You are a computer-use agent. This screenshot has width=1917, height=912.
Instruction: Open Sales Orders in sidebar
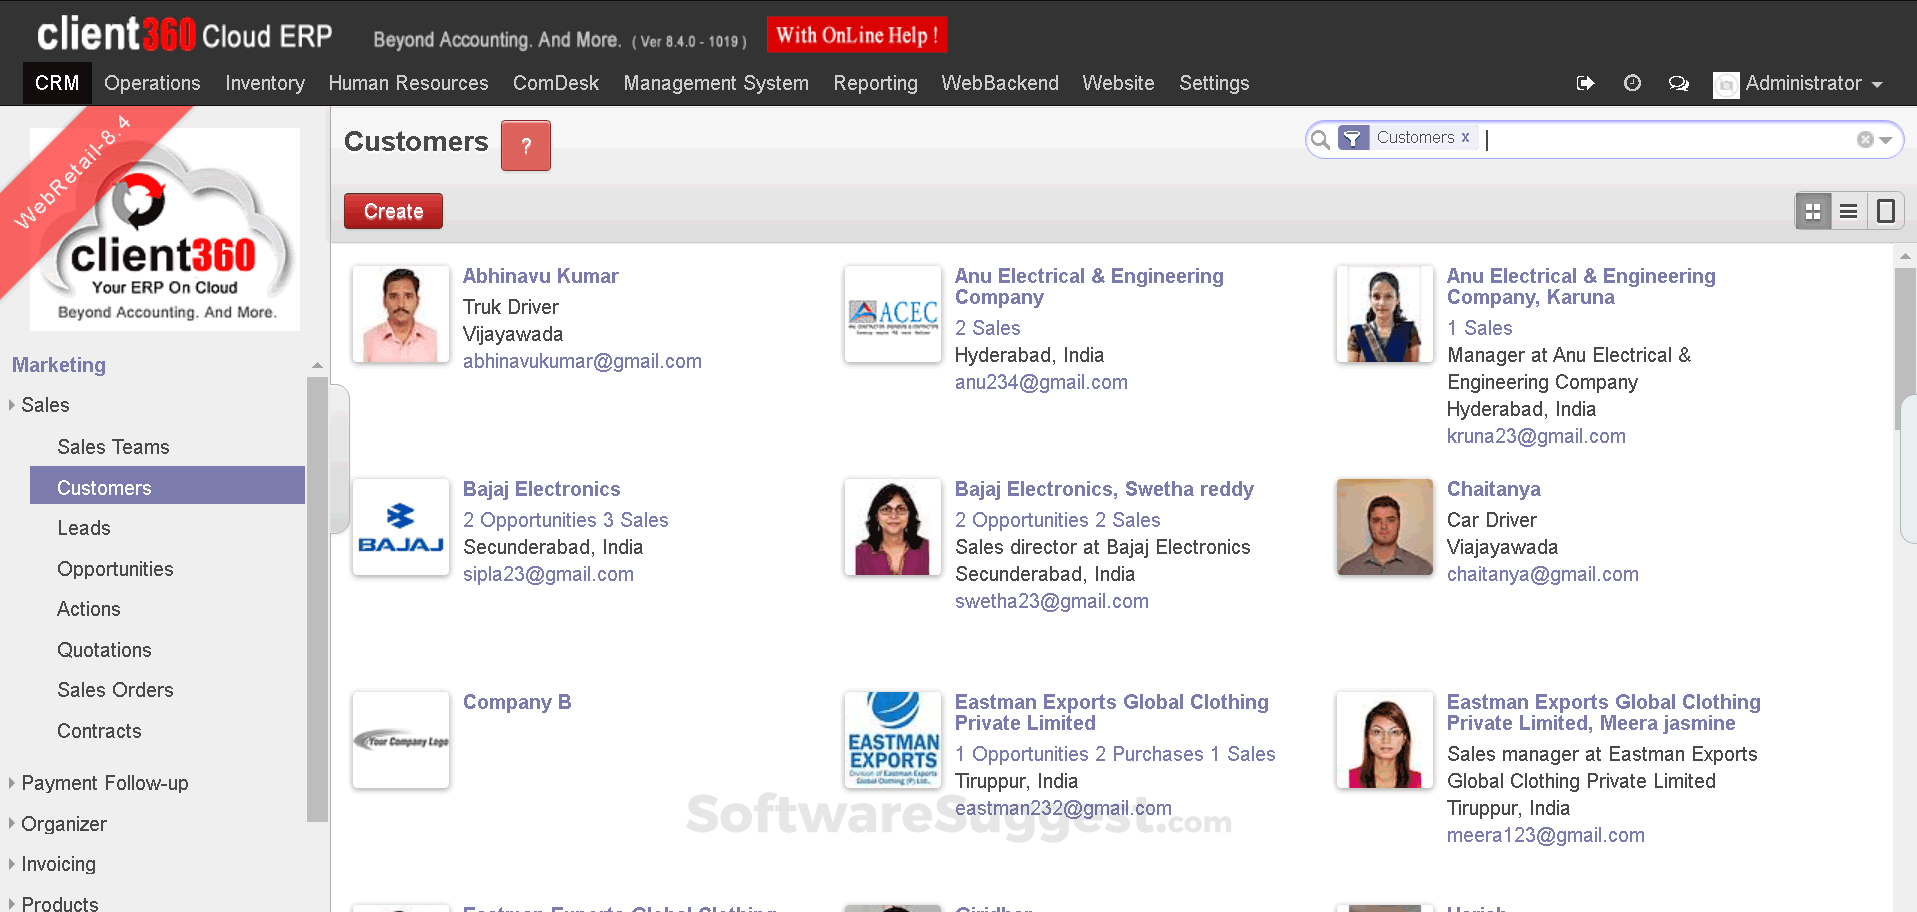(x=115, y=690)
